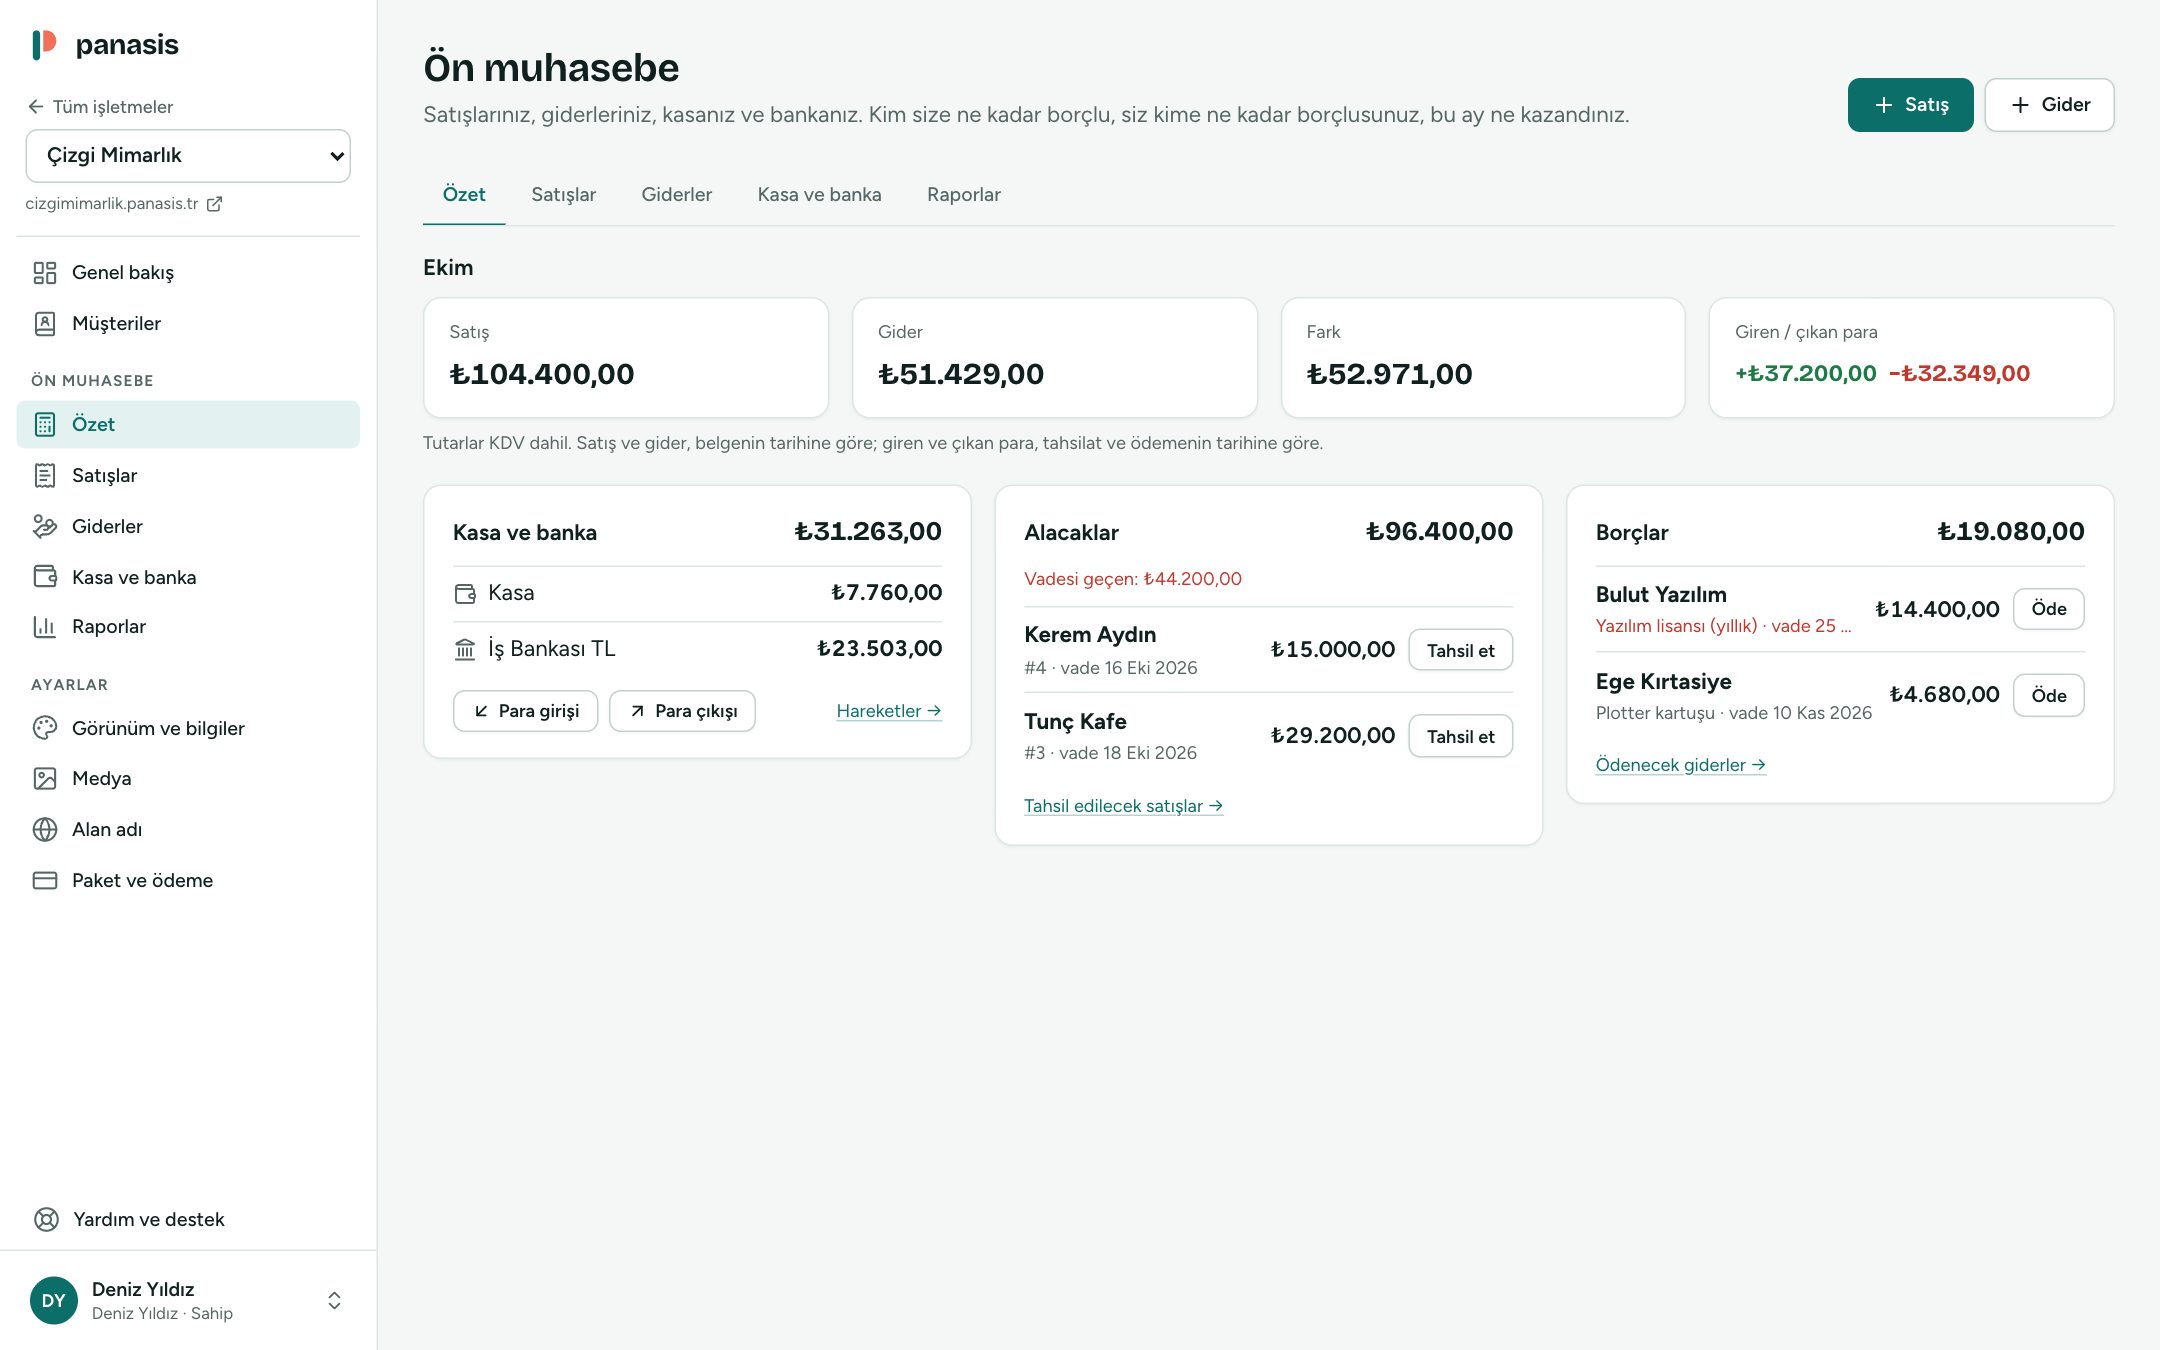Switch to the Satışlar tab
The width and height of the screenshot is (2160, 1350).
[563, 195]
